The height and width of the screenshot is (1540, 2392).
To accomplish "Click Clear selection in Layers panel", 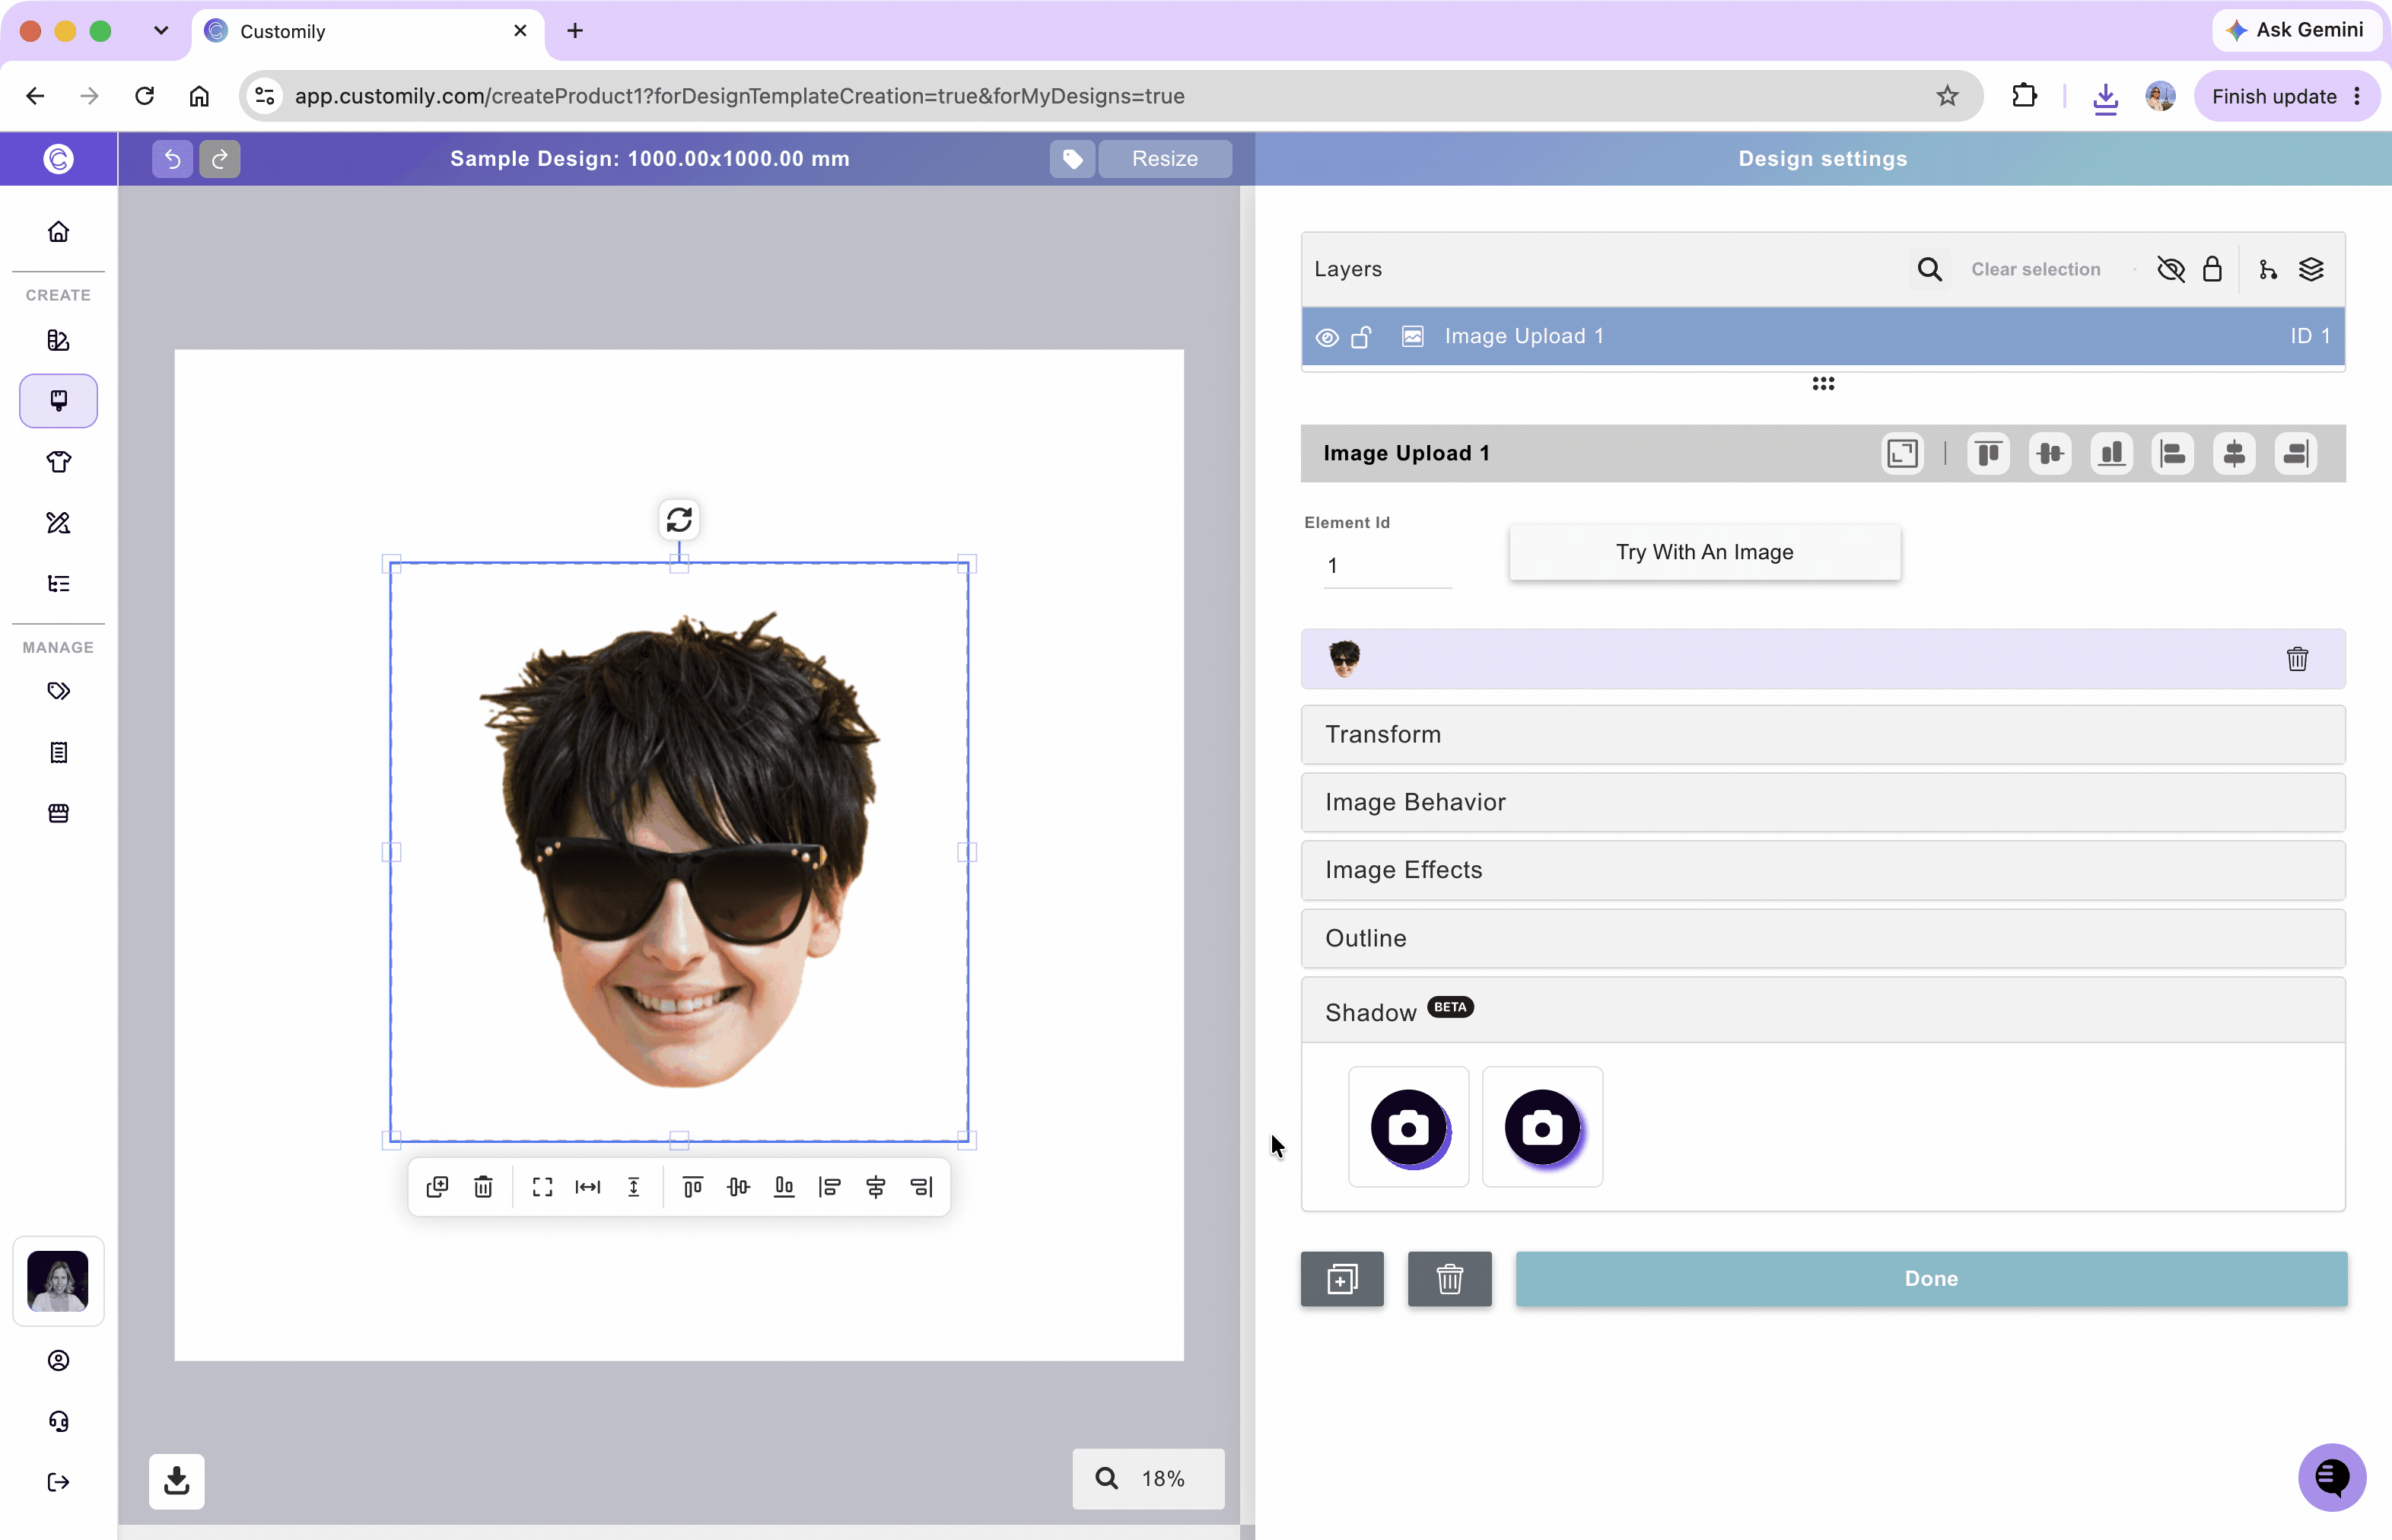I will [x=2035, y=269].
